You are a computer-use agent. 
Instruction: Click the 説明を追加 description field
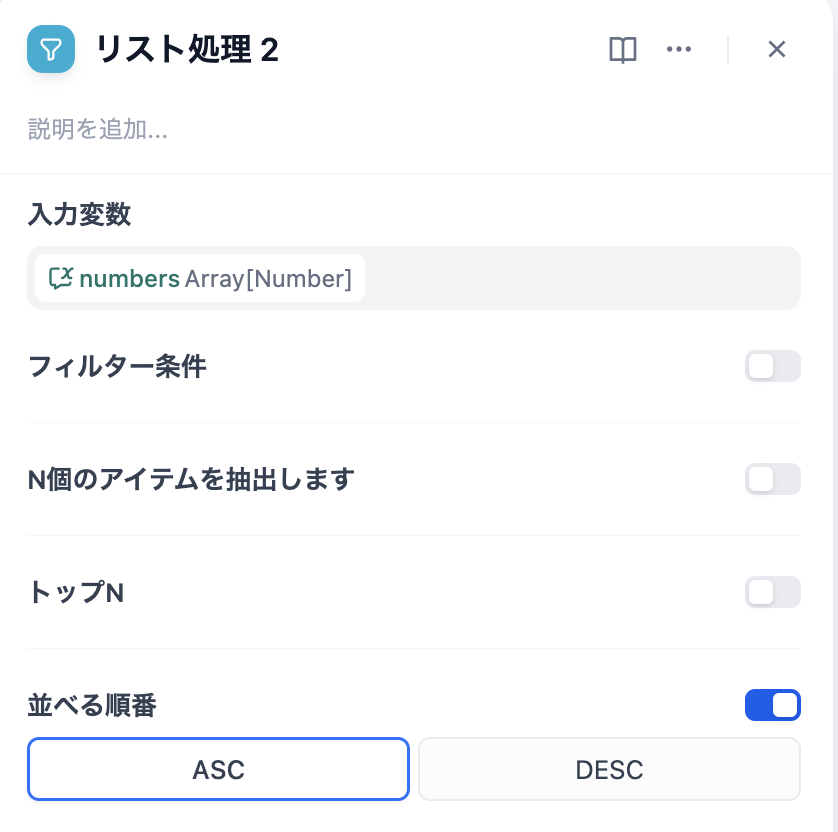click(98, 129)
